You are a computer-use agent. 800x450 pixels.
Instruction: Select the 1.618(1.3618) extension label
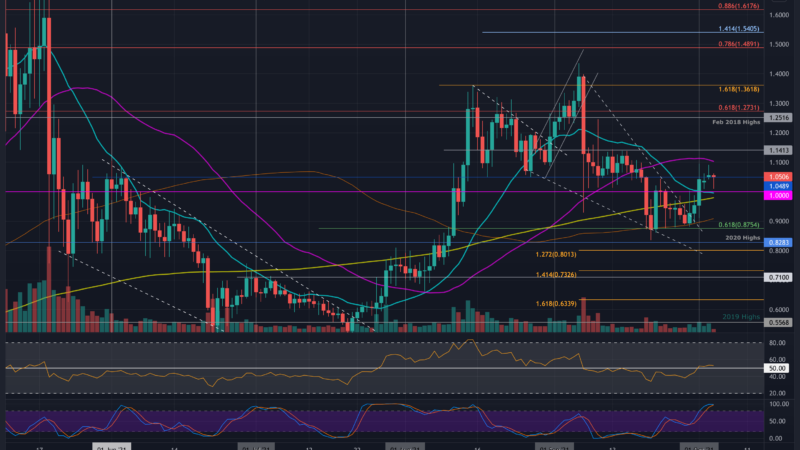click(x=739, y=89)
